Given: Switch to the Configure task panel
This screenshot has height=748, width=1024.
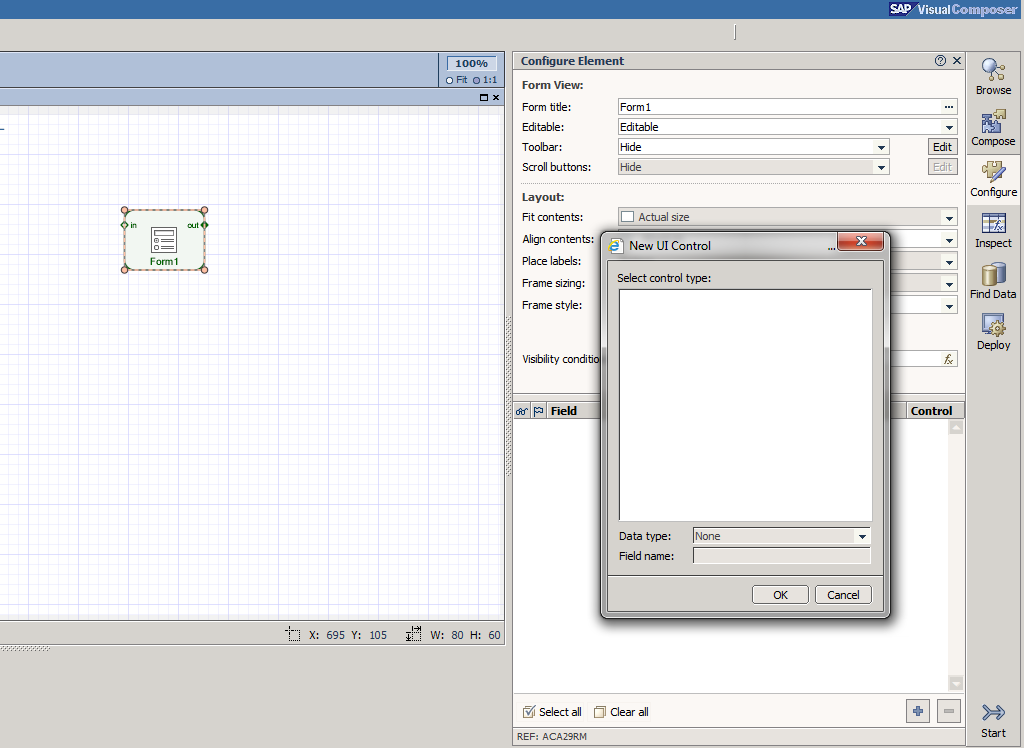Looking at the screenshot, I should 993,179.
